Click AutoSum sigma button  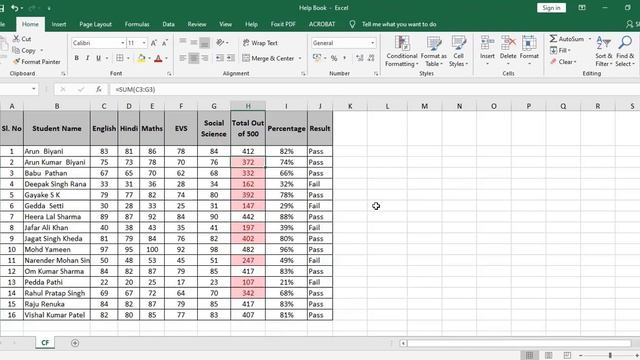[567, 39]
